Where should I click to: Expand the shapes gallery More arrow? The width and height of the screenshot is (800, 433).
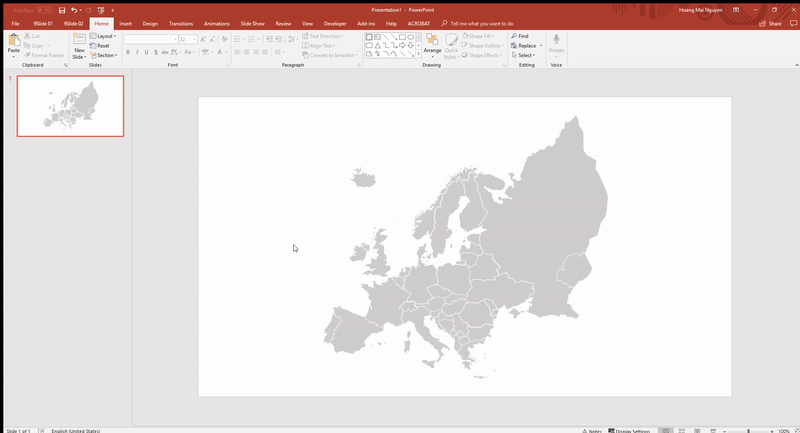418,54
